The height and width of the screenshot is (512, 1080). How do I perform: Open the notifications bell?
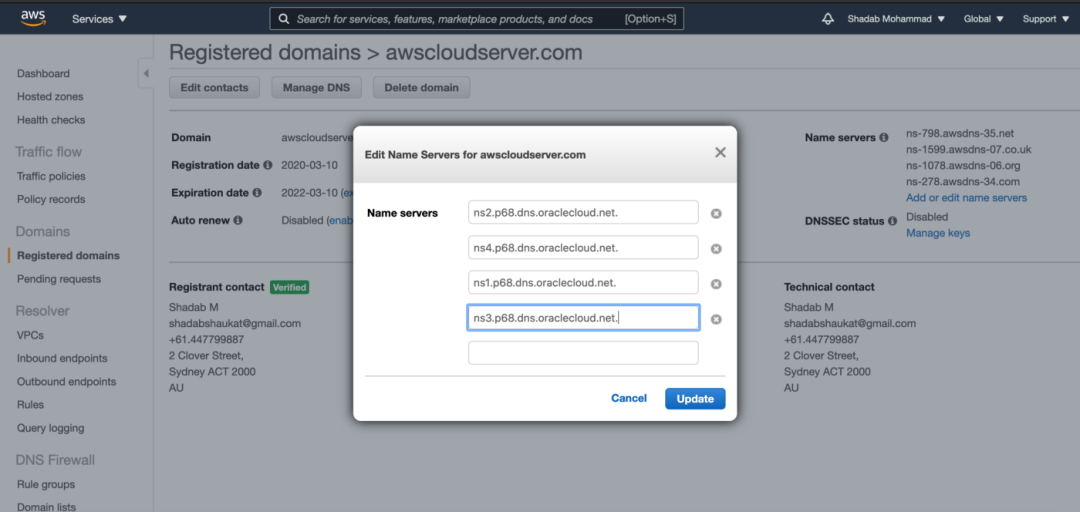[x=828, y=19]
